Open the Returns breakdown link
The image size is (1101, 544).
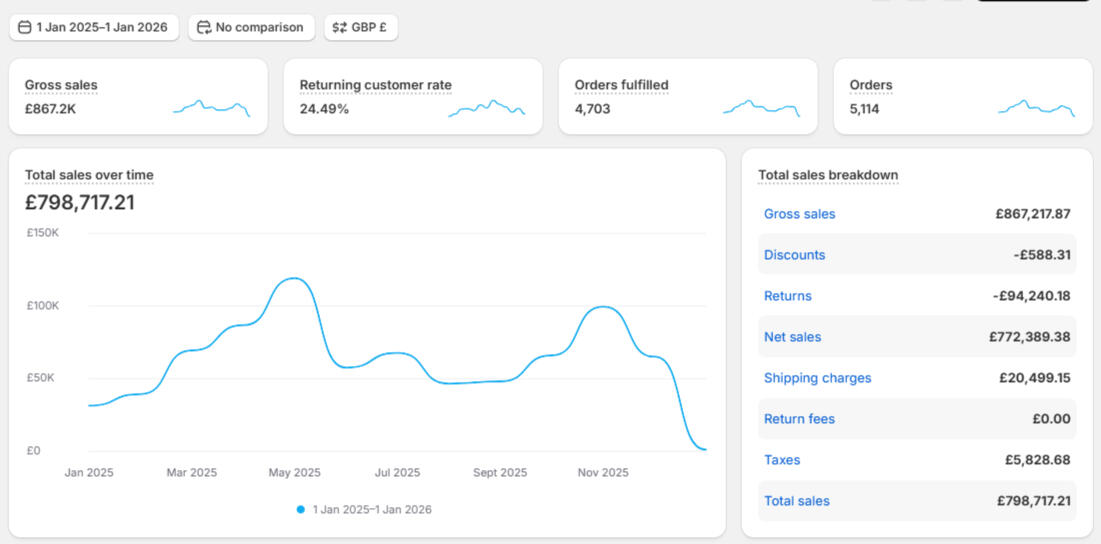pos(787,296)
